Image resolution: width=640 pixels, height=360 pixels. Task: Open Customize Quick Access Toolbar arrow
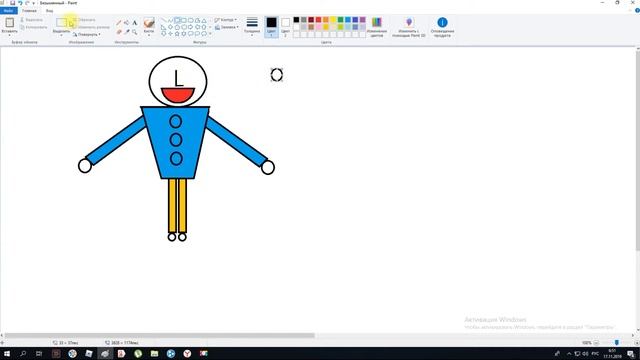(x=34, y=3)
